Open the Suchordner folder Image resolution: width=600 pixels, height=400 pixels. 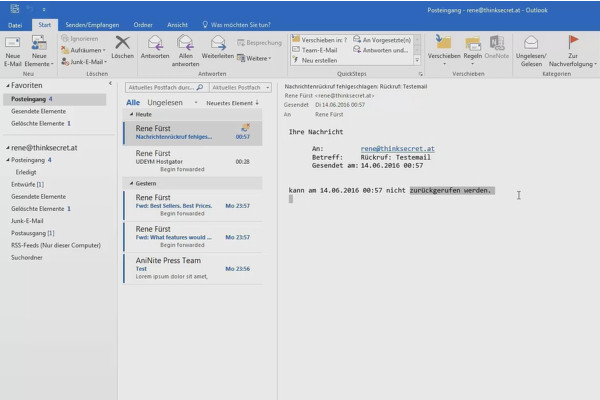click(27, 258)
